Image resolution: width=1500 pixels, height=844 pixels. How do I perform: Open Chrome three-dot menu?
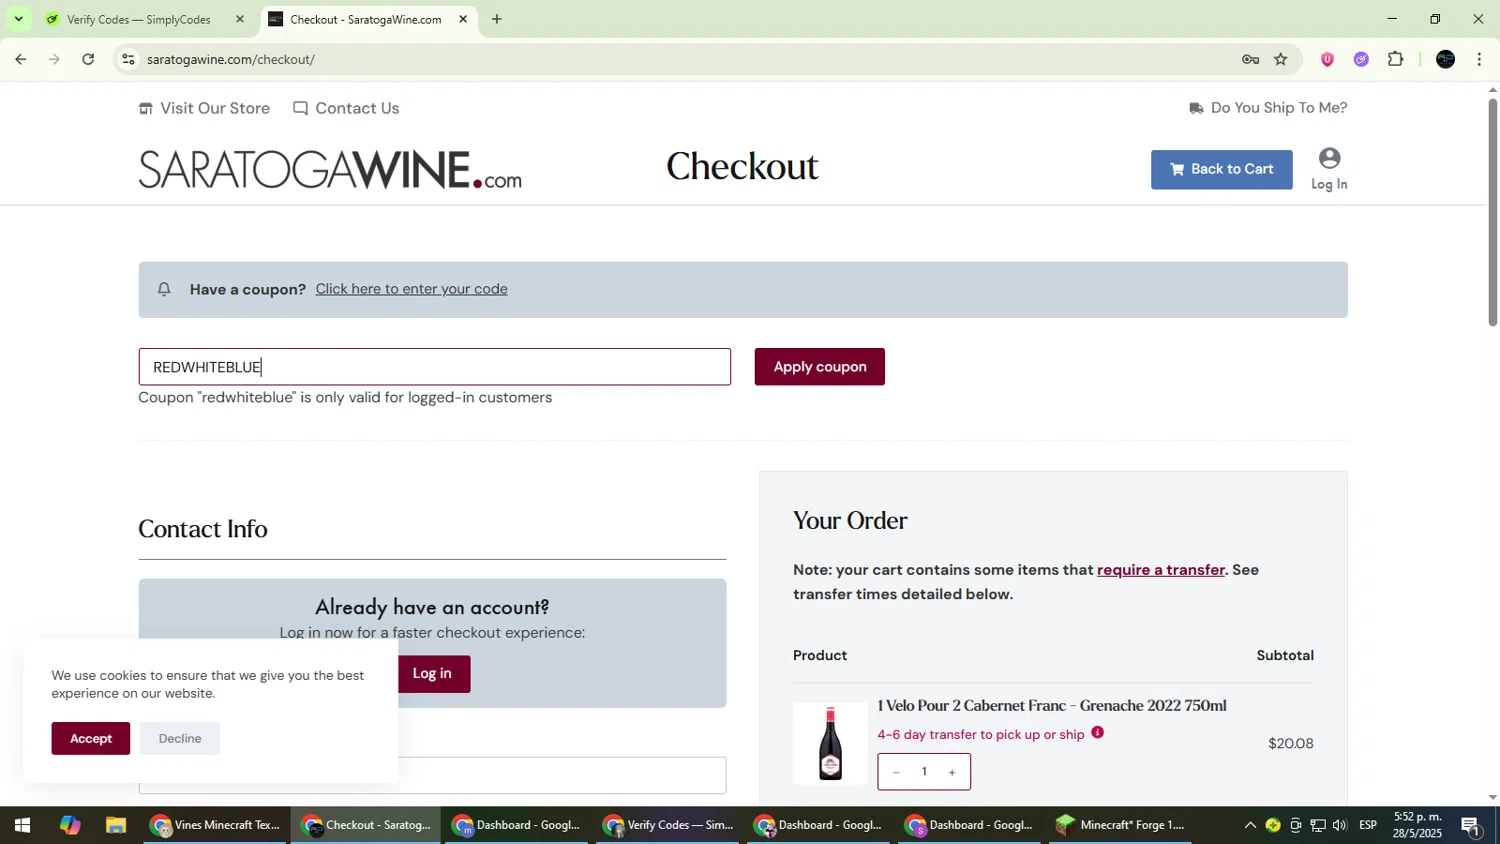pyautogui.click(x=1479, y=59)
